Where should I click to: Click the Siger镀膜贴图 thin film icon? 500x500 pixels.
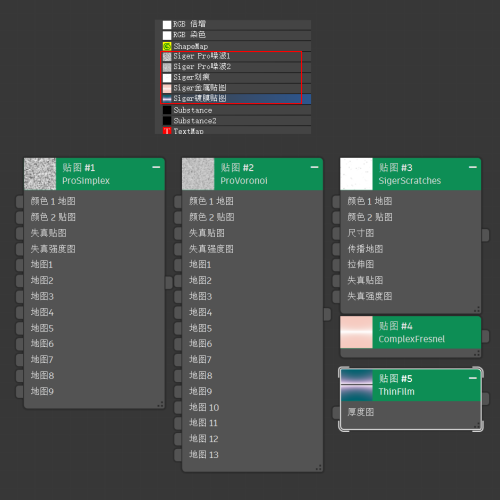point(167,99)
